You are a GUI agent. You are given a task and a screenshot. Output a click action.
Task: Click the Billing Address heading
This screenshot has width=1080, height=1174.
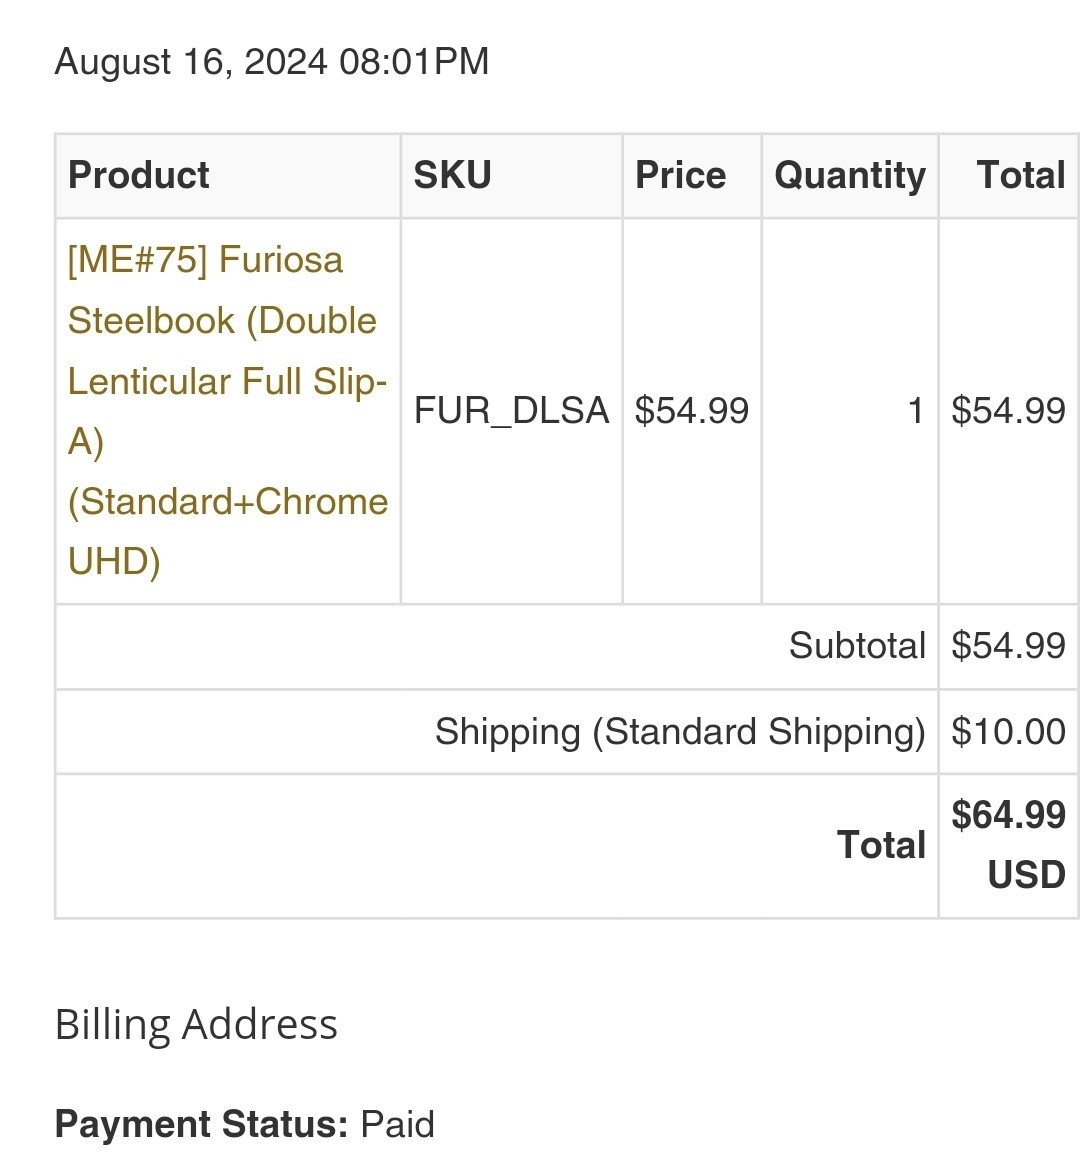click(x=196, y=1025)
